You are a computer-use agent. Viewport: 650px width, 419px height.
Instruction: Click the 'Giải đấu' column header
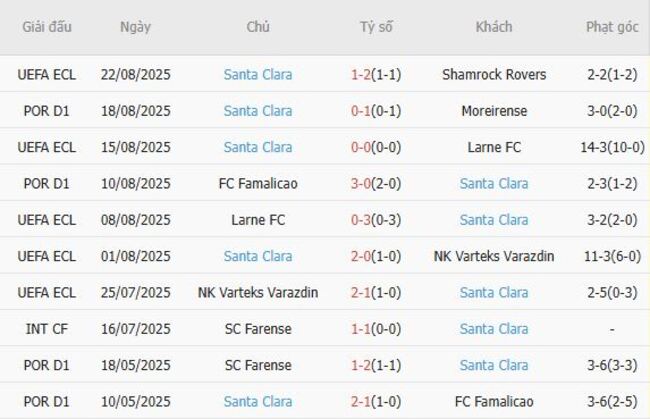pos(47,27)
